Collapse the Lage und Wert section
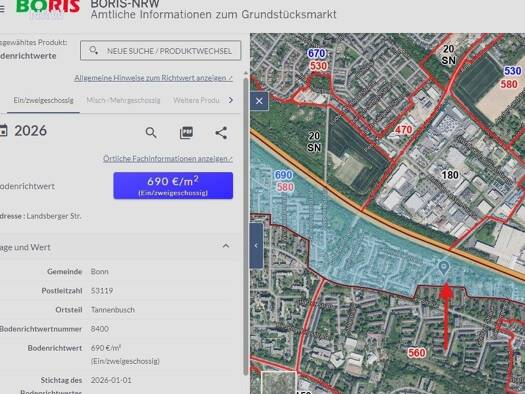Viewport: 525px width, 394px height. coord(226,246)
